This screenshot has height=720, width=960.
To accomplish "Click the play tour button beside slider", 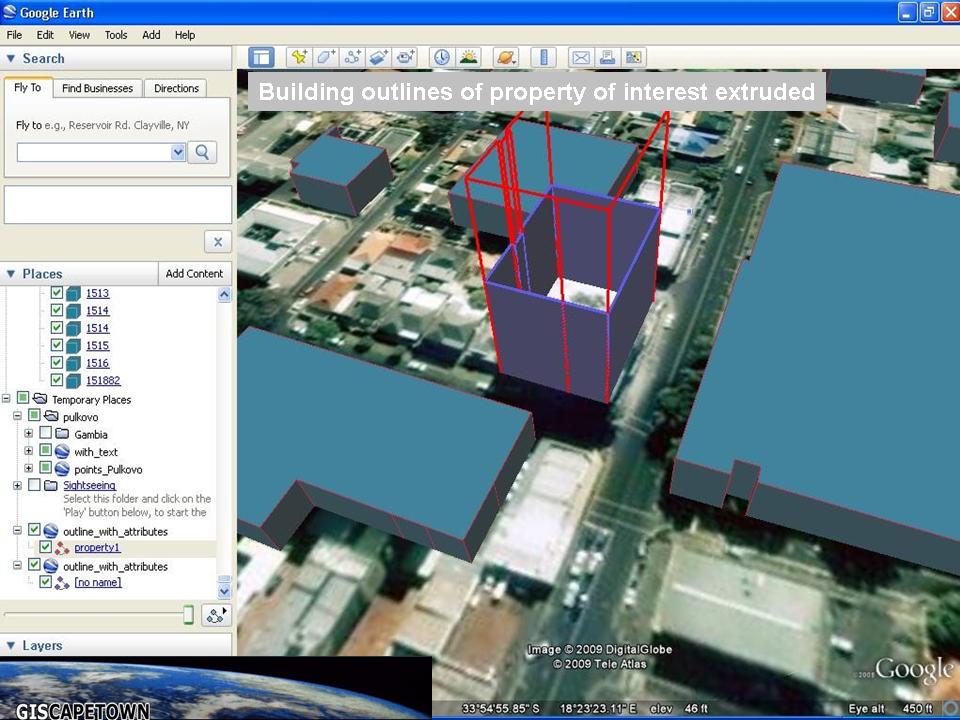I will coord(216,615).
